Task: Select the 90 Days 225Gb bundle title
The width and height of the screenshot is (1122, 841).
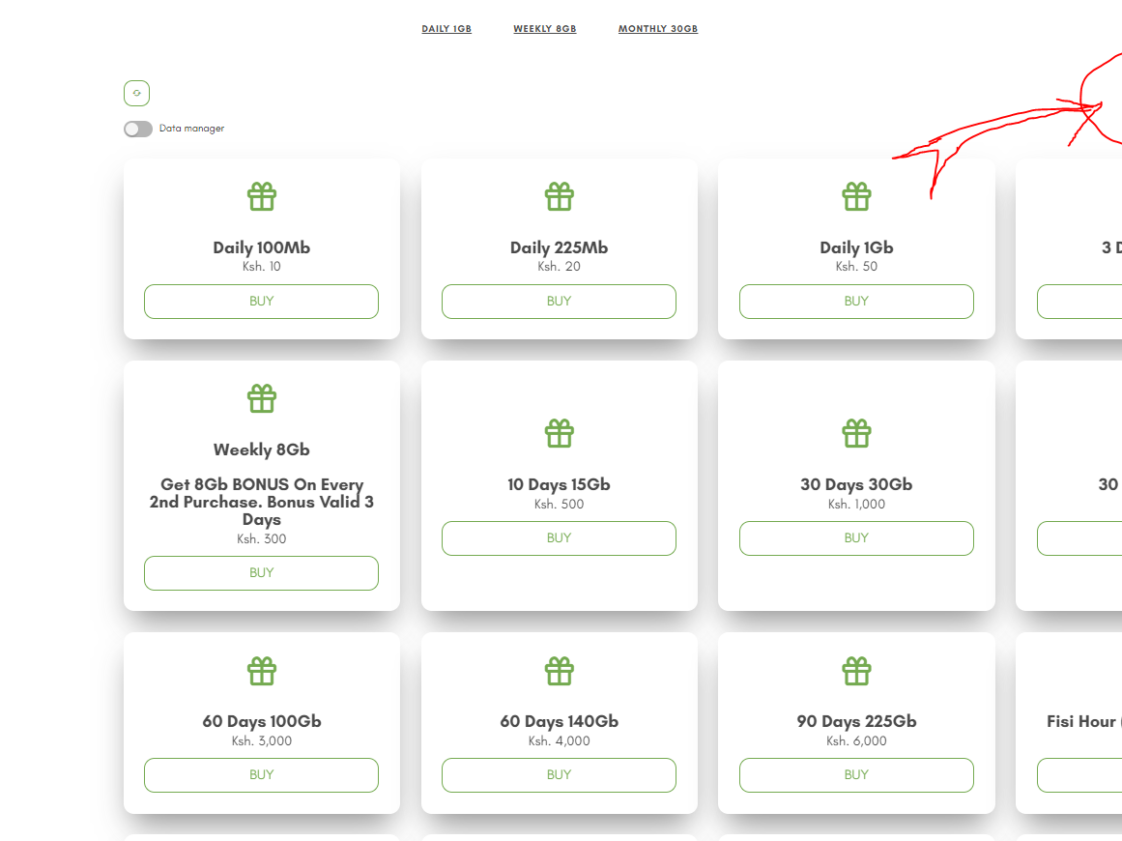Action: click(856, 721)
